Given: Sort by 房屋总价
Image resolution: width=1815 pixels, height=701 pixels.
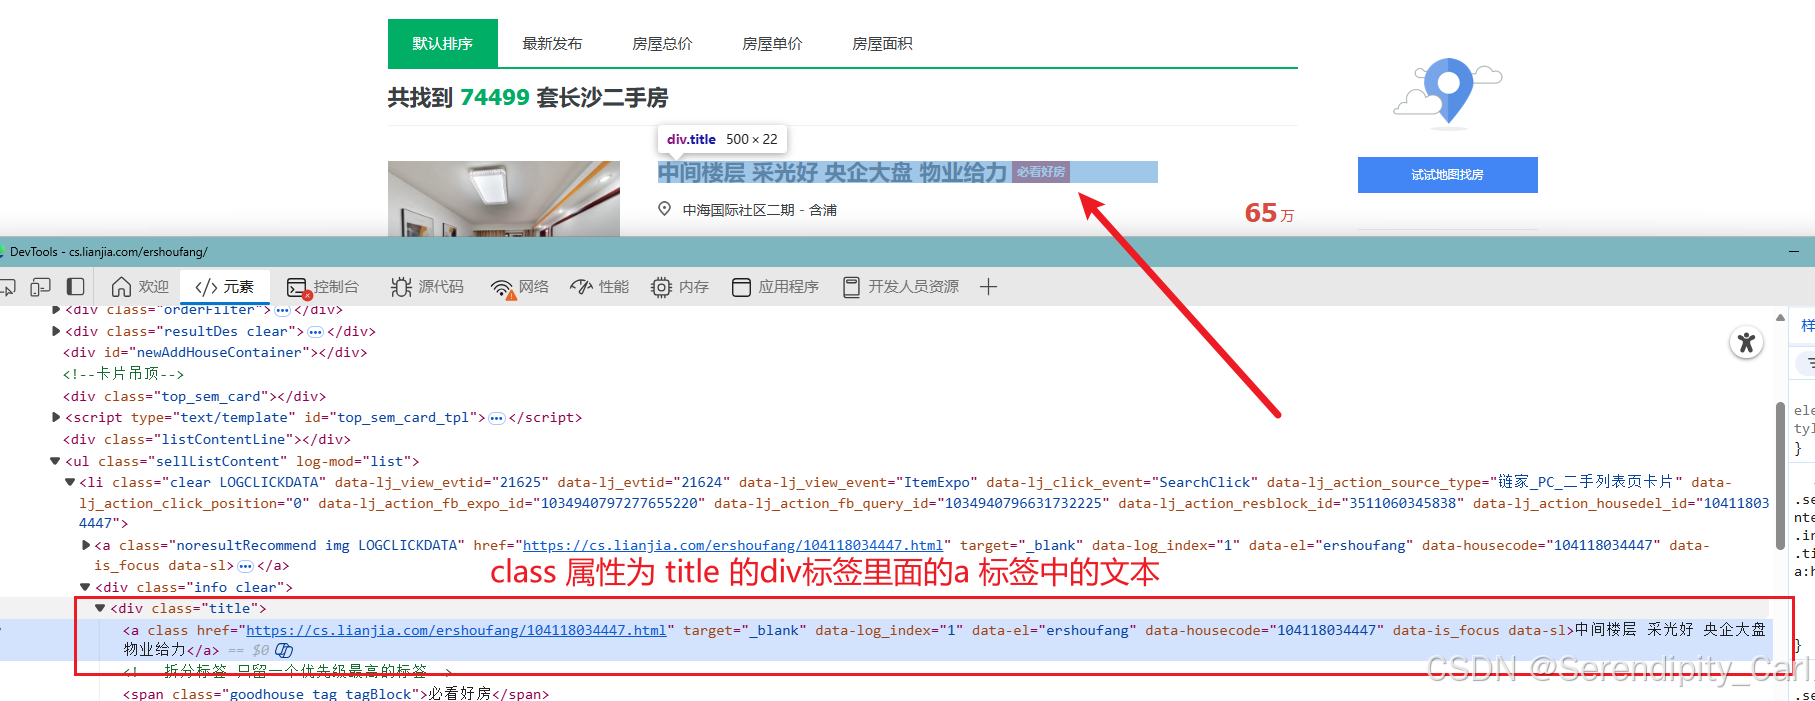Looking at the screenshot, I should pos(662,43).
